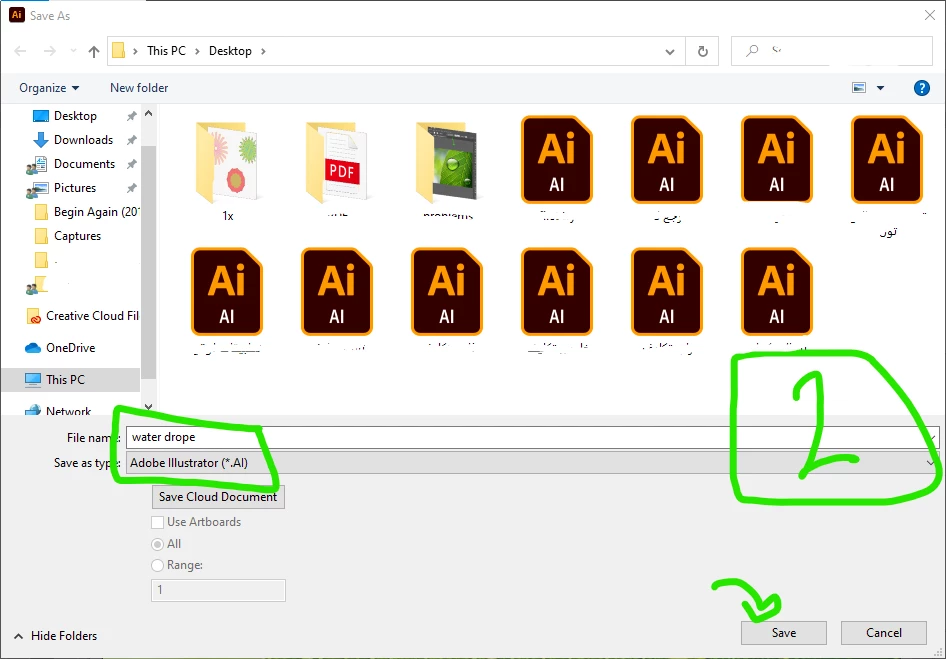Click the Forward navigation arrow
The width and height of the screenshot is (946, 659).
49,51
